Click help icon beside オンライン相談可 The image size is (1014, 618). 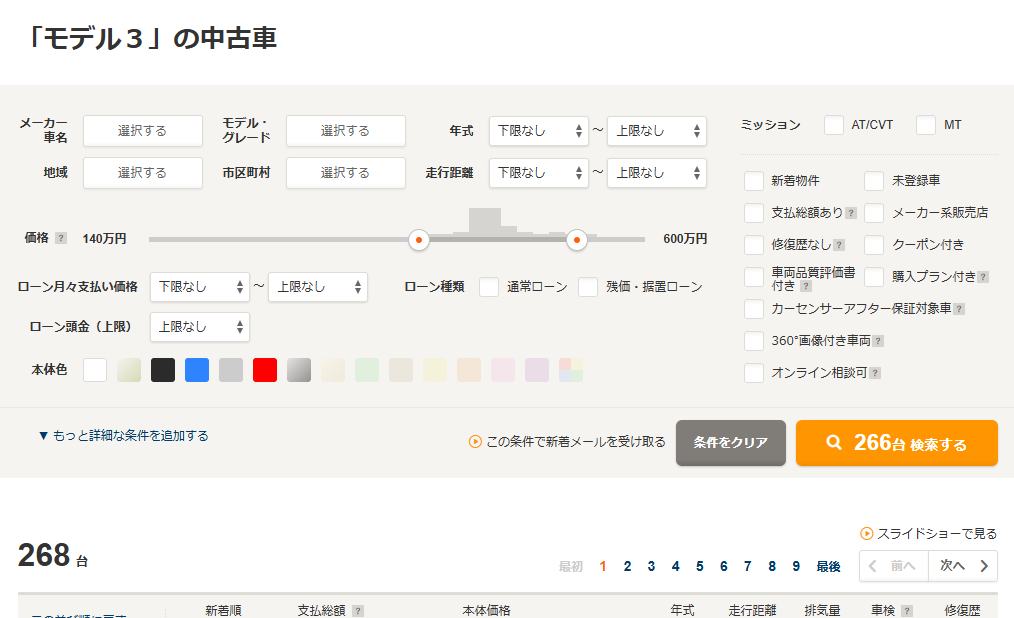coord(875,373)
